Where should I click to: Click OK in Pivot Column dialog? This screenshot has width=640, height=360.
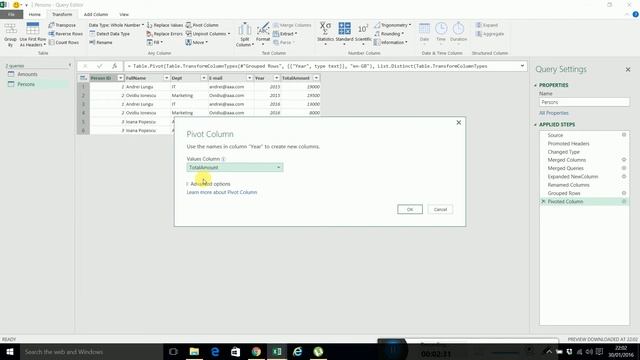(410, 209)
